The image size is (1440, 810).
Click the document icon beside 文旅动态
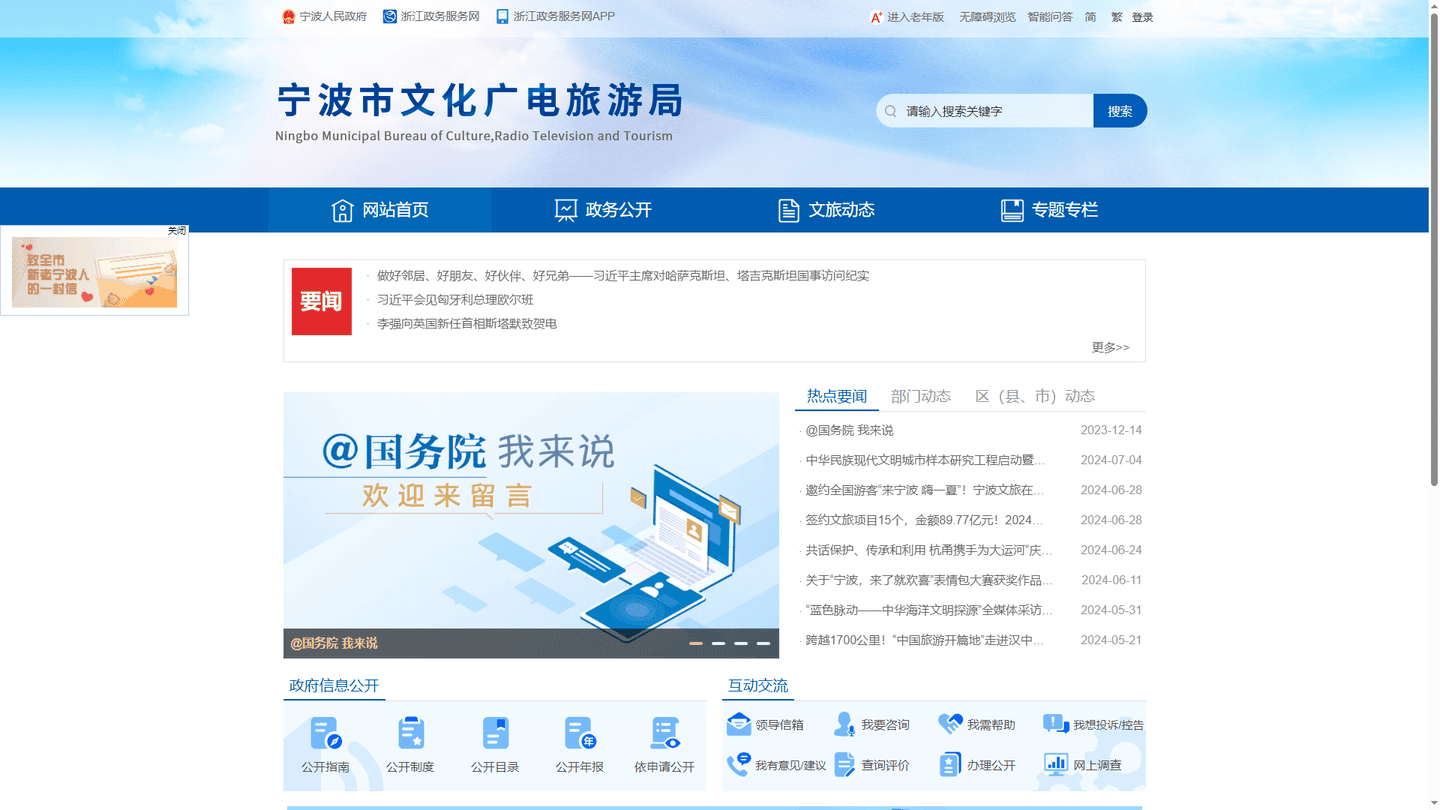click(789, 210)
